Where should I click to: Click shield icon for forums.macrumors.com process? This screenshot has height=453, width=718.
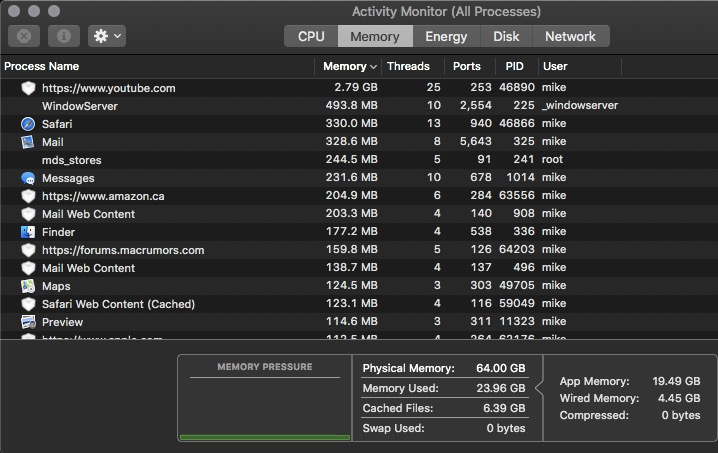(28, 250)
